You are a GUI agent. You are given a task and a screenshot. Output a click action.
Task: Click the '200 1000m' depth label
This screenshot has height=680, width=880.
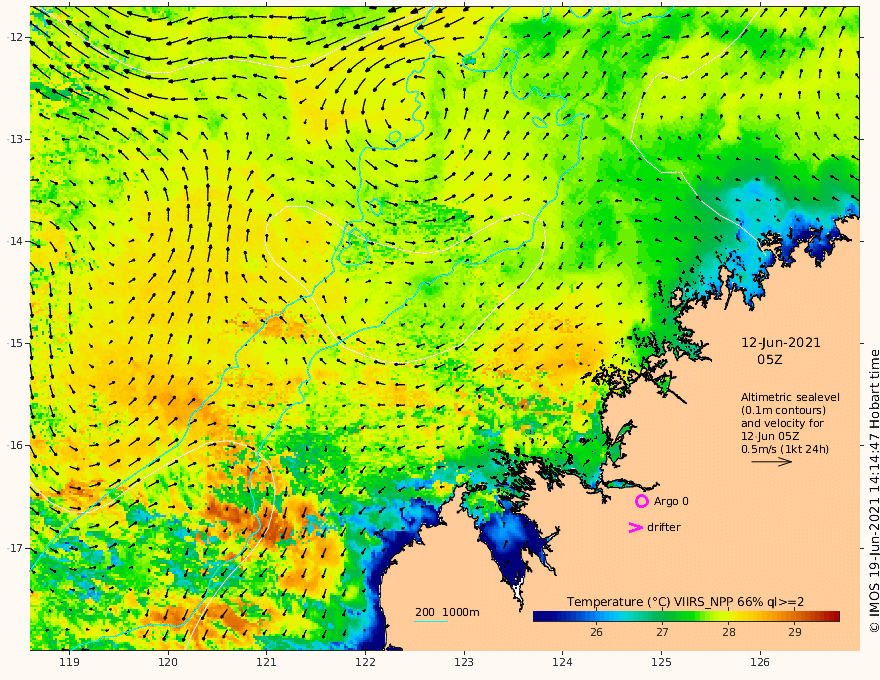(x=447, y=612)
